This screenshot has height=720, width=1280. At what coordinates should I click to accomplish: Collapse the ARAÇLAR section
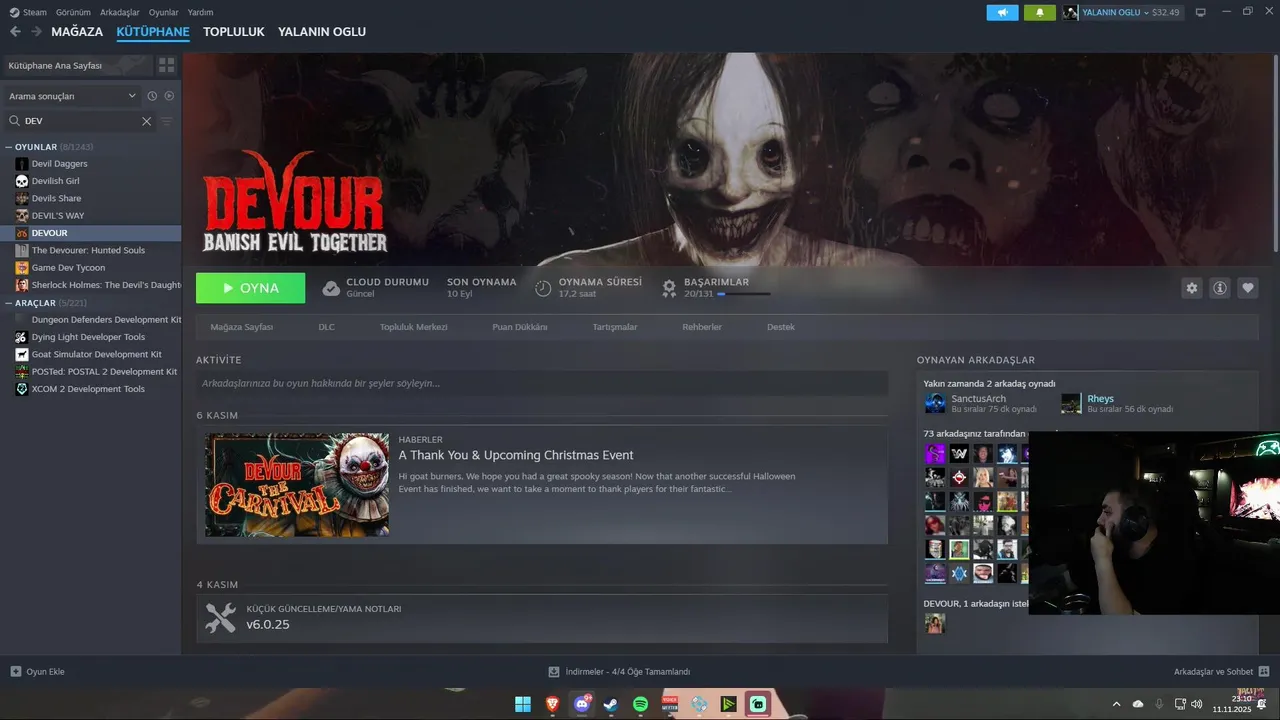[9, 302]
